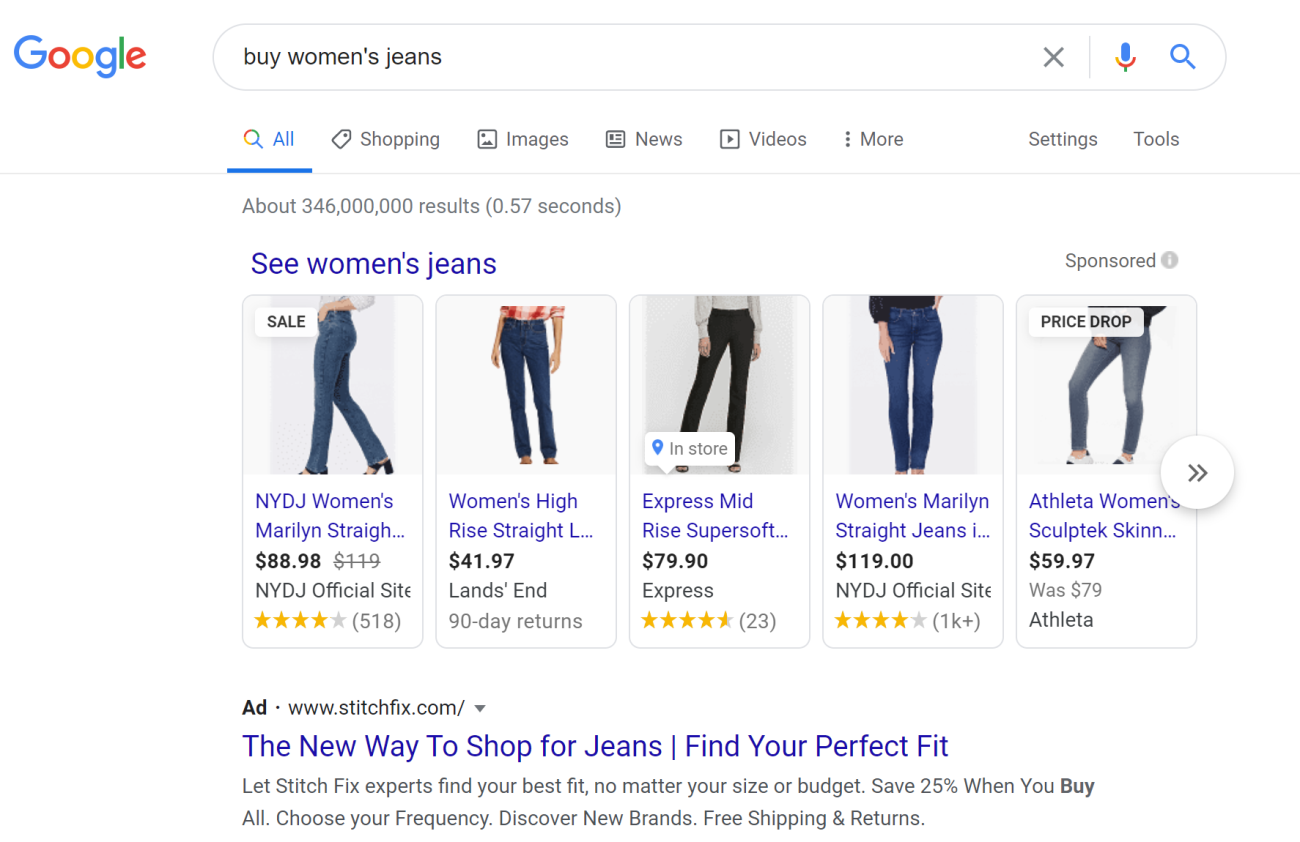1300x842 pixels.
Task: Click the '90-day returns' text
Action: (516, 621)
